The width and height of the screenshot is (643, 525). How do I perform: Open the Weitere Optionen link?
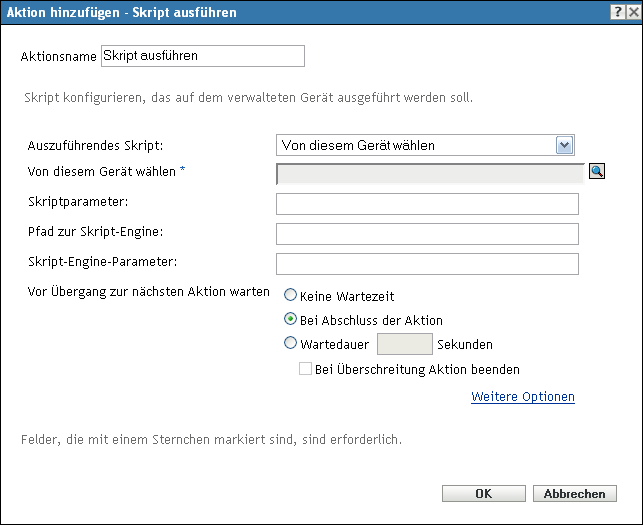pyautogui.click(x=522, y=397)
